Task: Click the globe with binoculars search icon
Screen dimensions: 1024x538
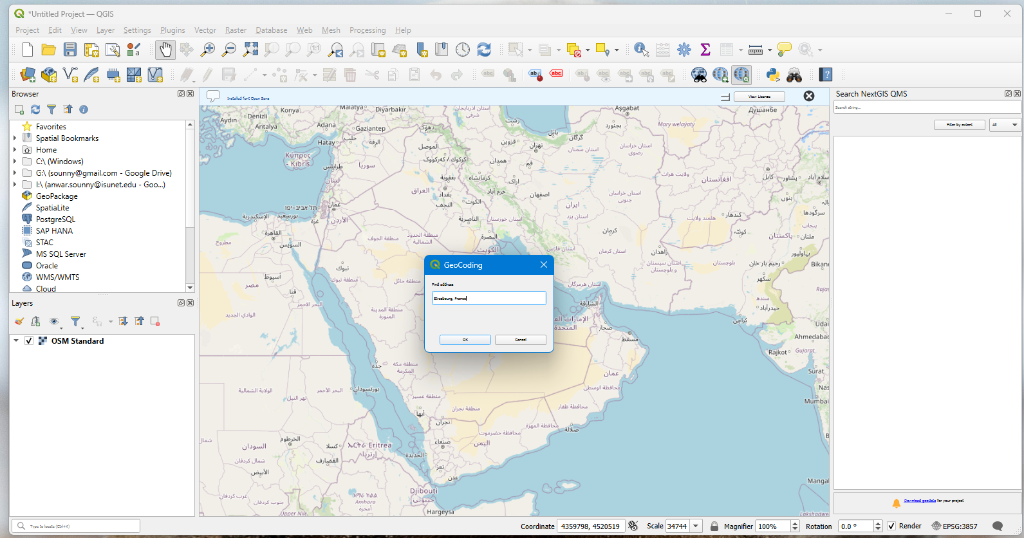Action: click(x=699, y=75)
